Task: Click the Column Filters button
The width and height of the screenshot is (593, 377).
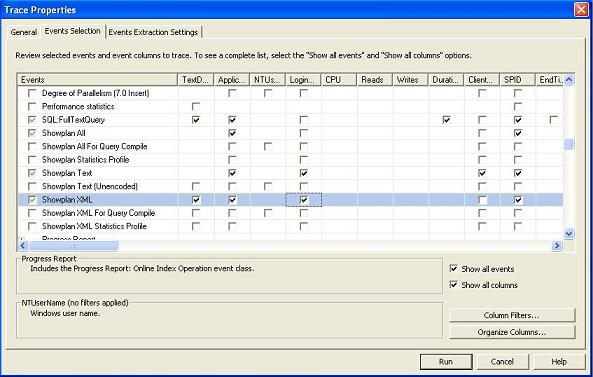Action: 512,315
